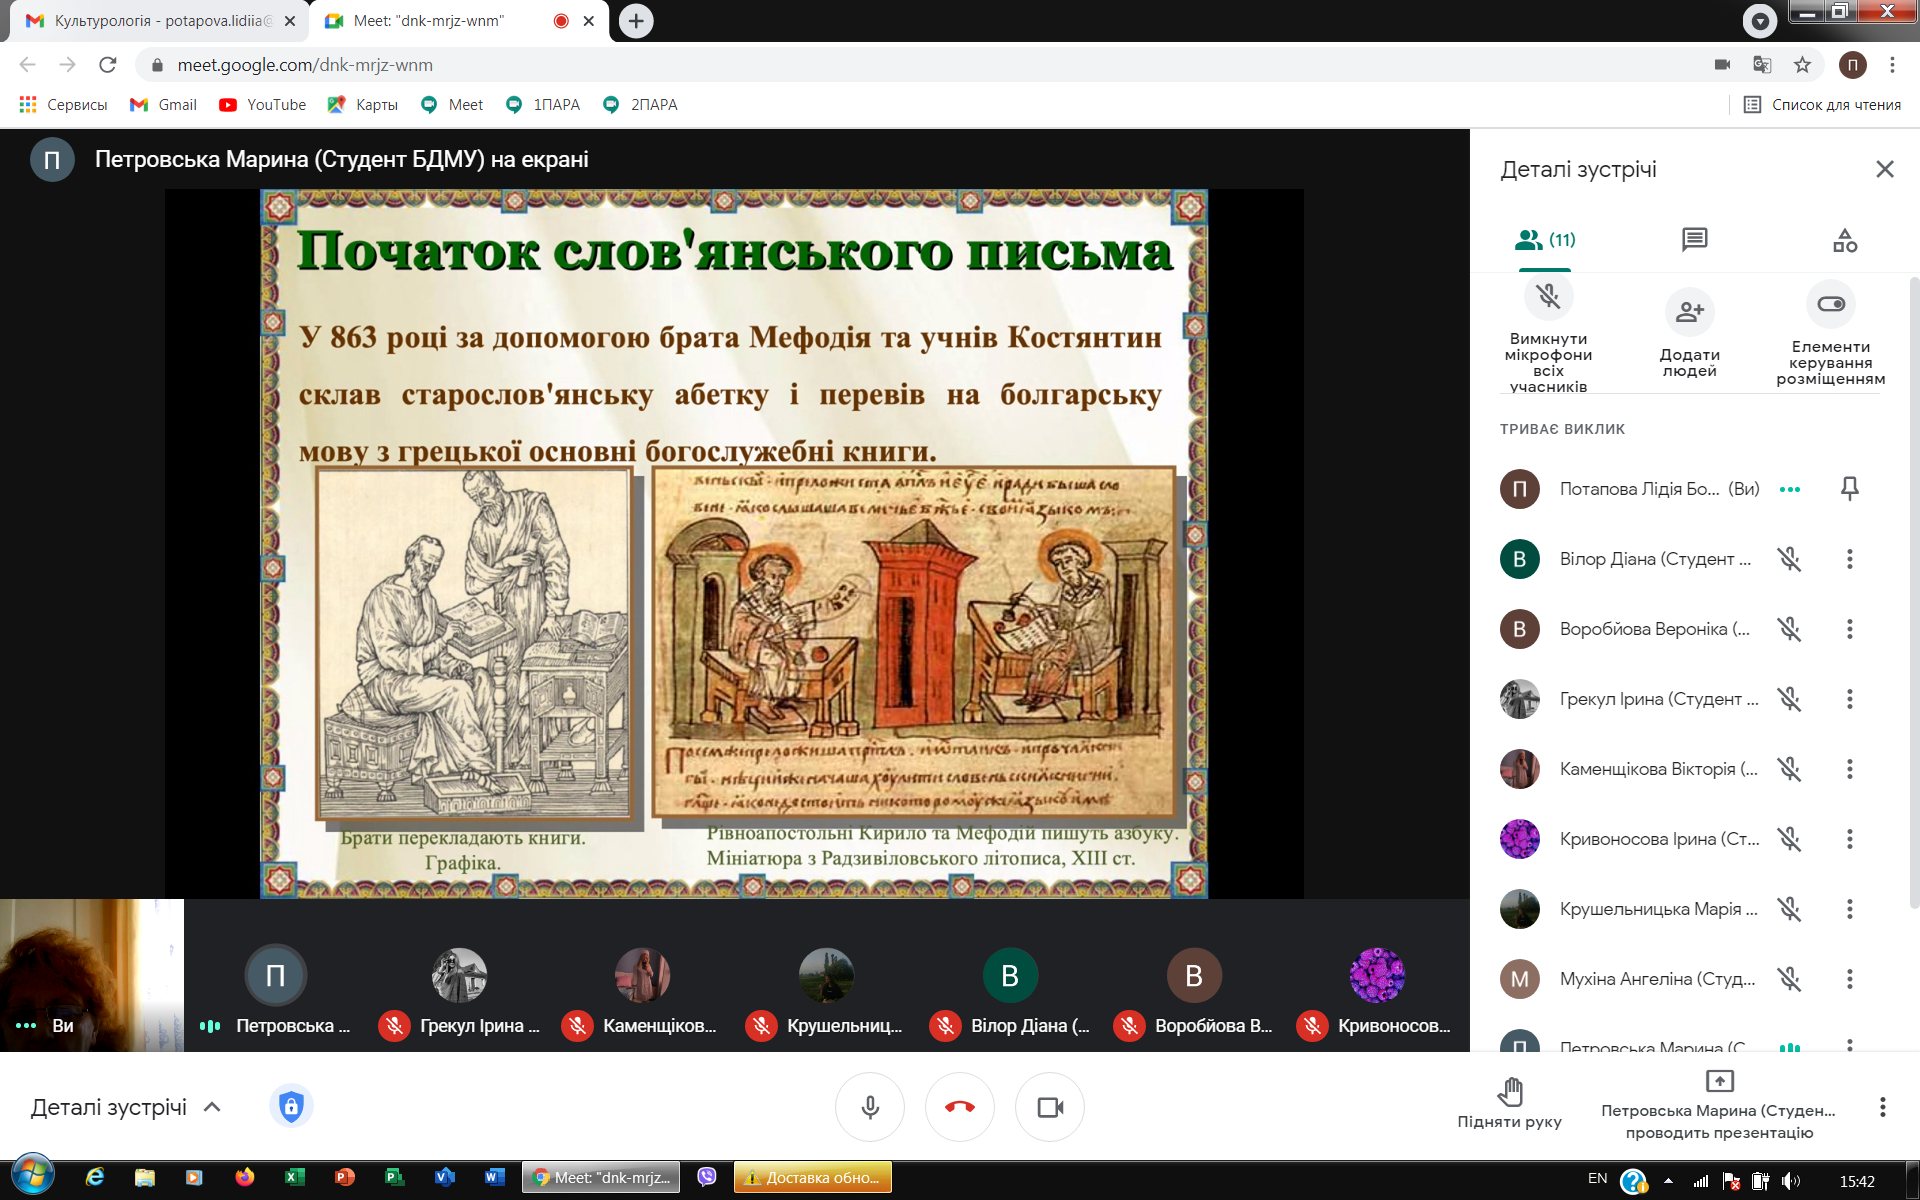Mute Кривоносова Ірина's microphone in list
The image size is (1920, 1200).
(x=1789, y=839)
